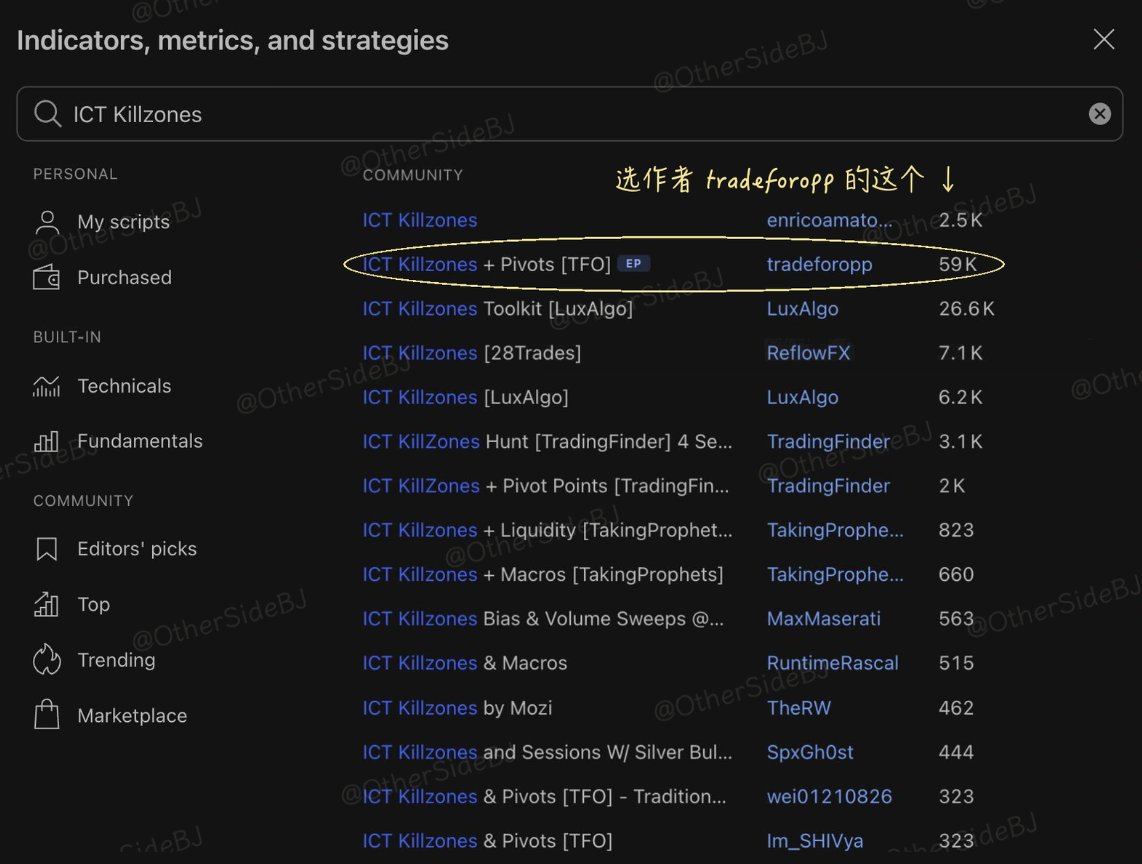Click the EP badge on Pivots [TFO]

click(x=634, y=264)
